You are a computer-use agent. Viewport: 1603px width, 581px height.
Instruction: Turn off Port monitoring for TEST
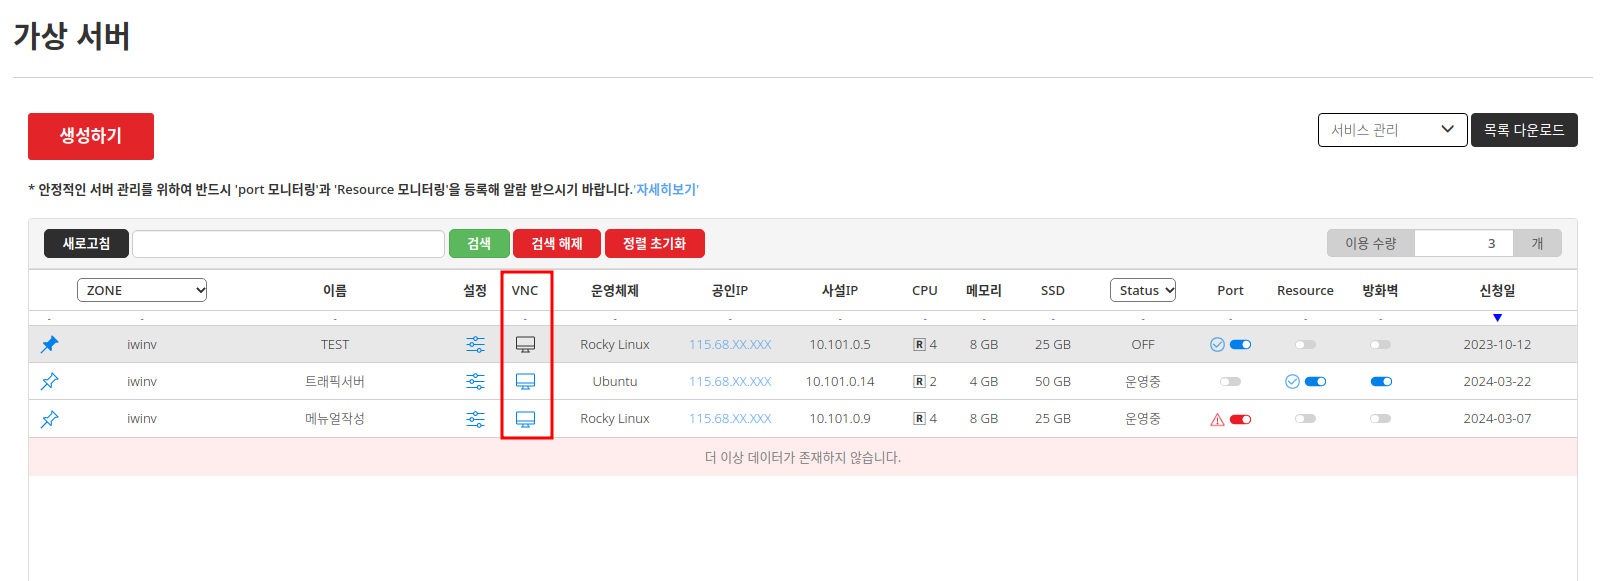[1241, 344]
